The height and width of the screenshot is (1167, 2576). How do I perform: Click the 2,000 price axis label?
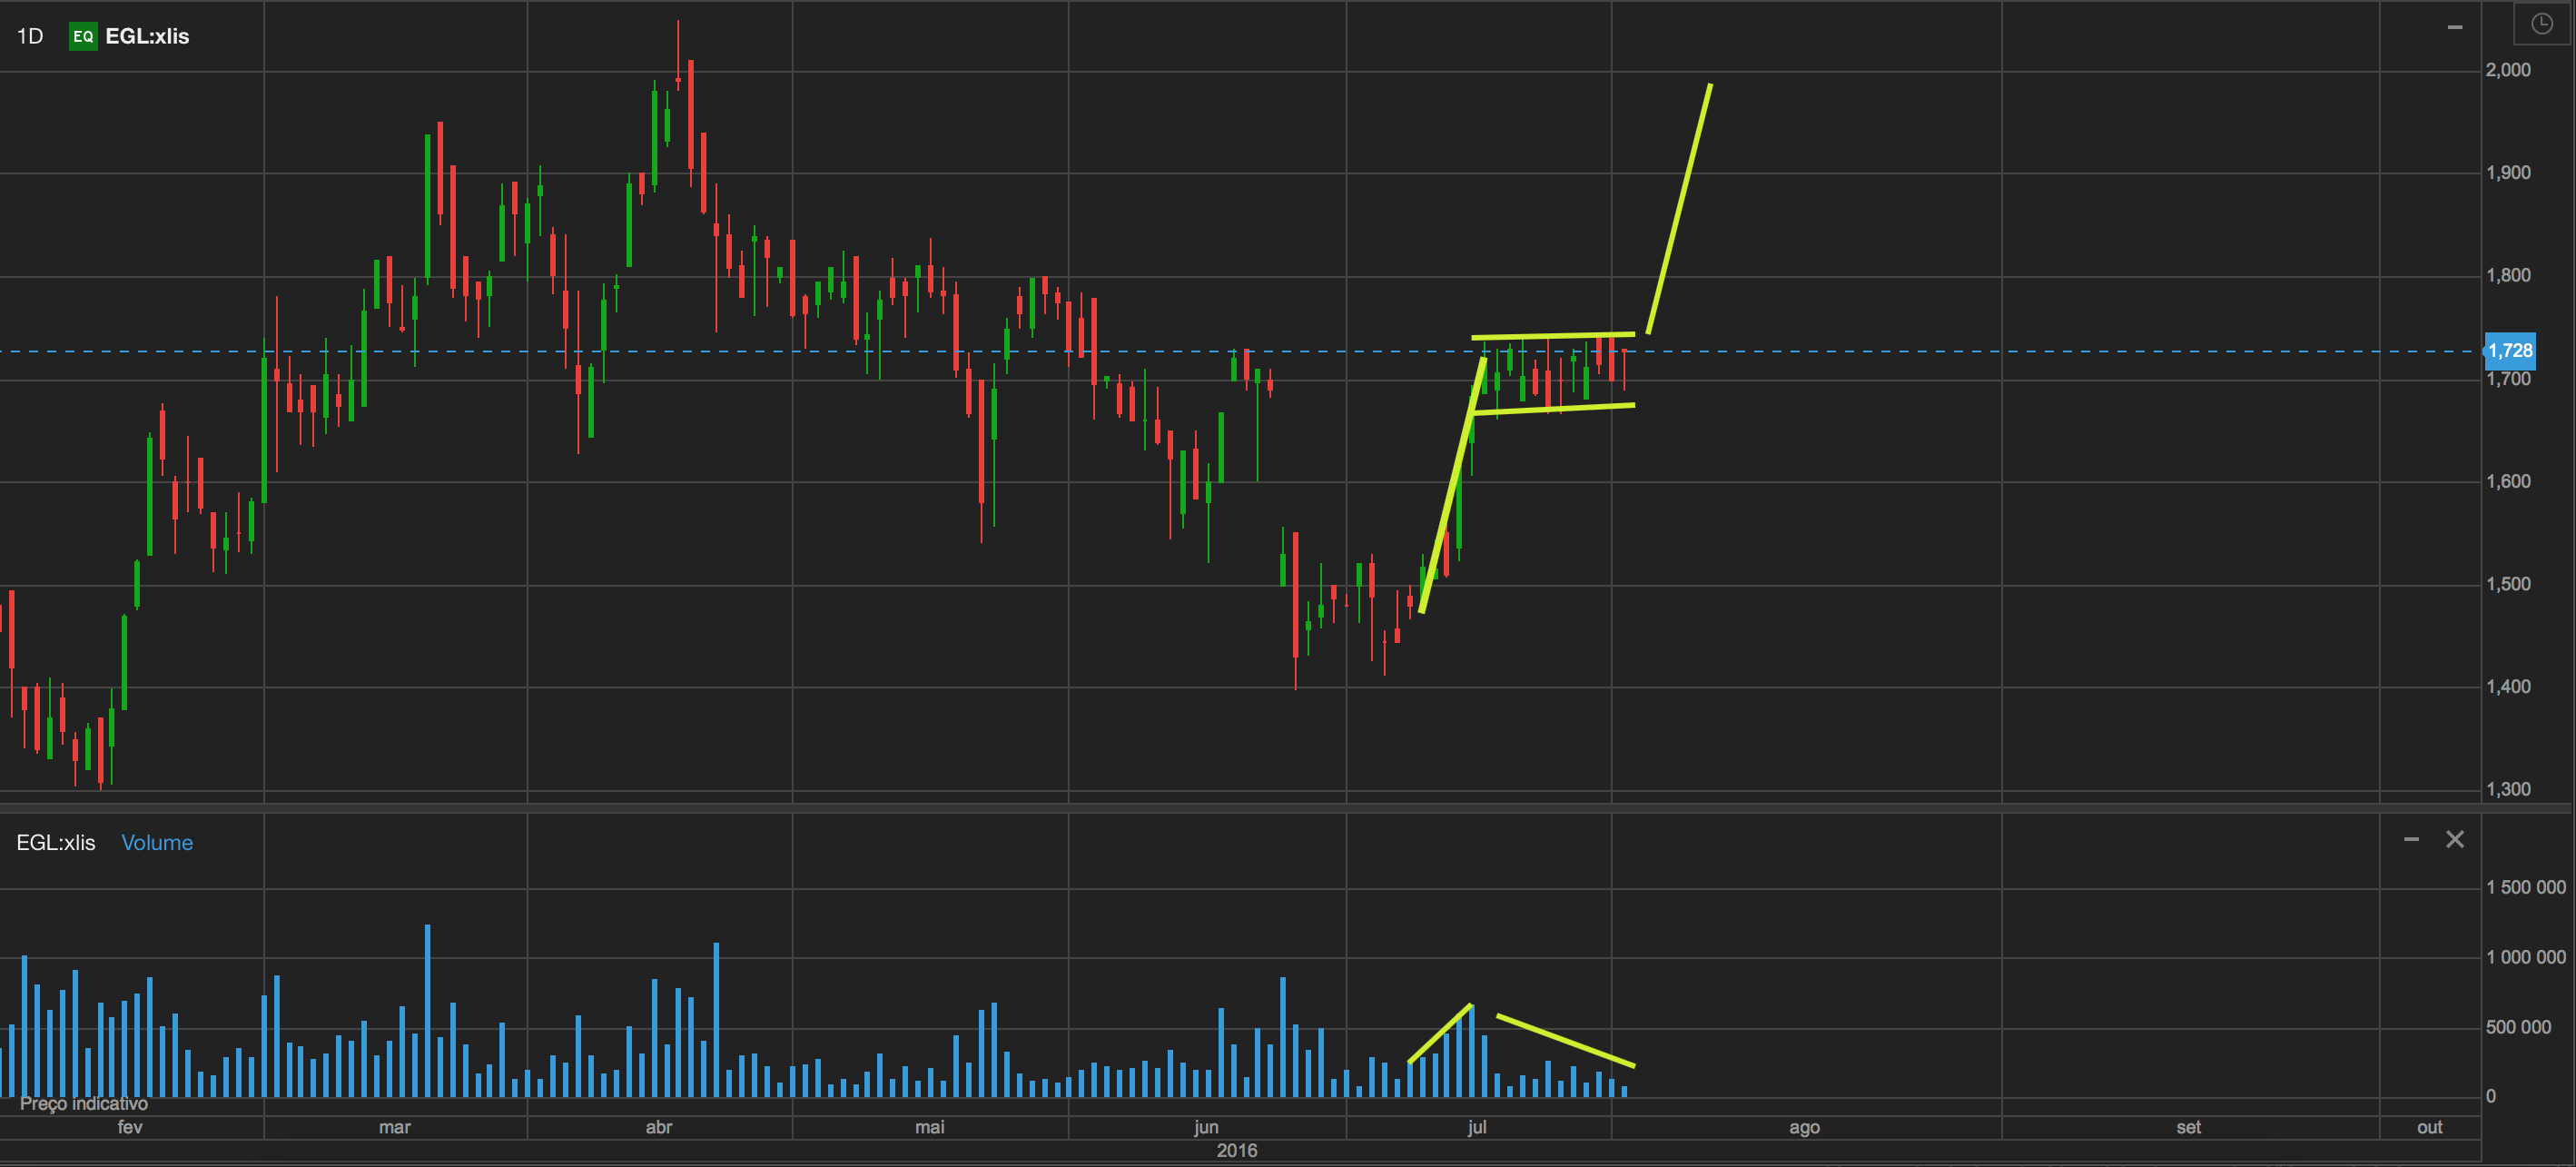2507,70
